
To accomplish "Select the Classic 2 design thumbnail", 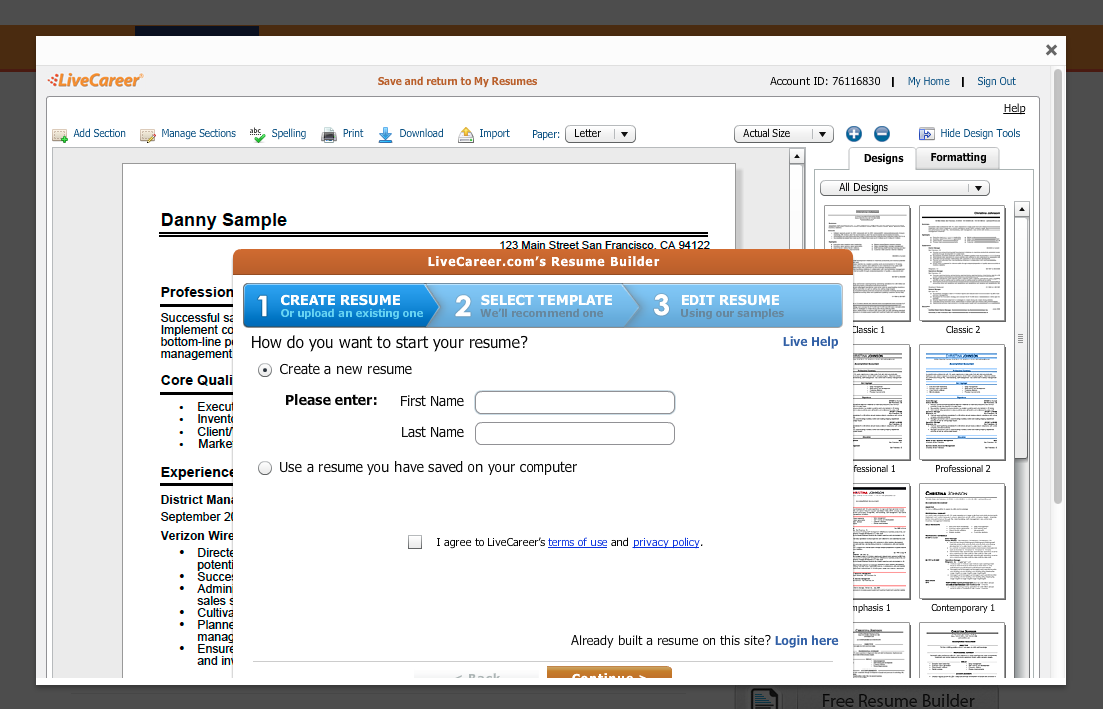I will (962, 264).
